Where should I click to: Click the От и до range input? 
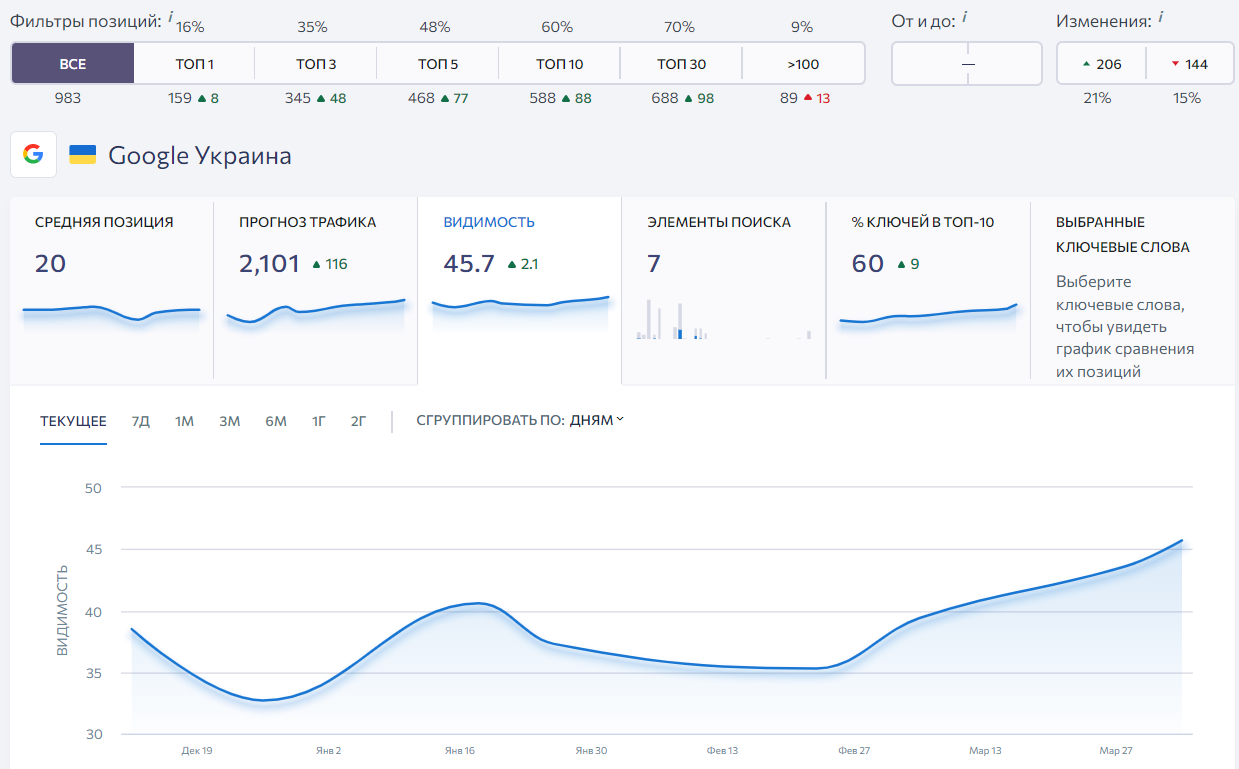(x=967, y=64)
